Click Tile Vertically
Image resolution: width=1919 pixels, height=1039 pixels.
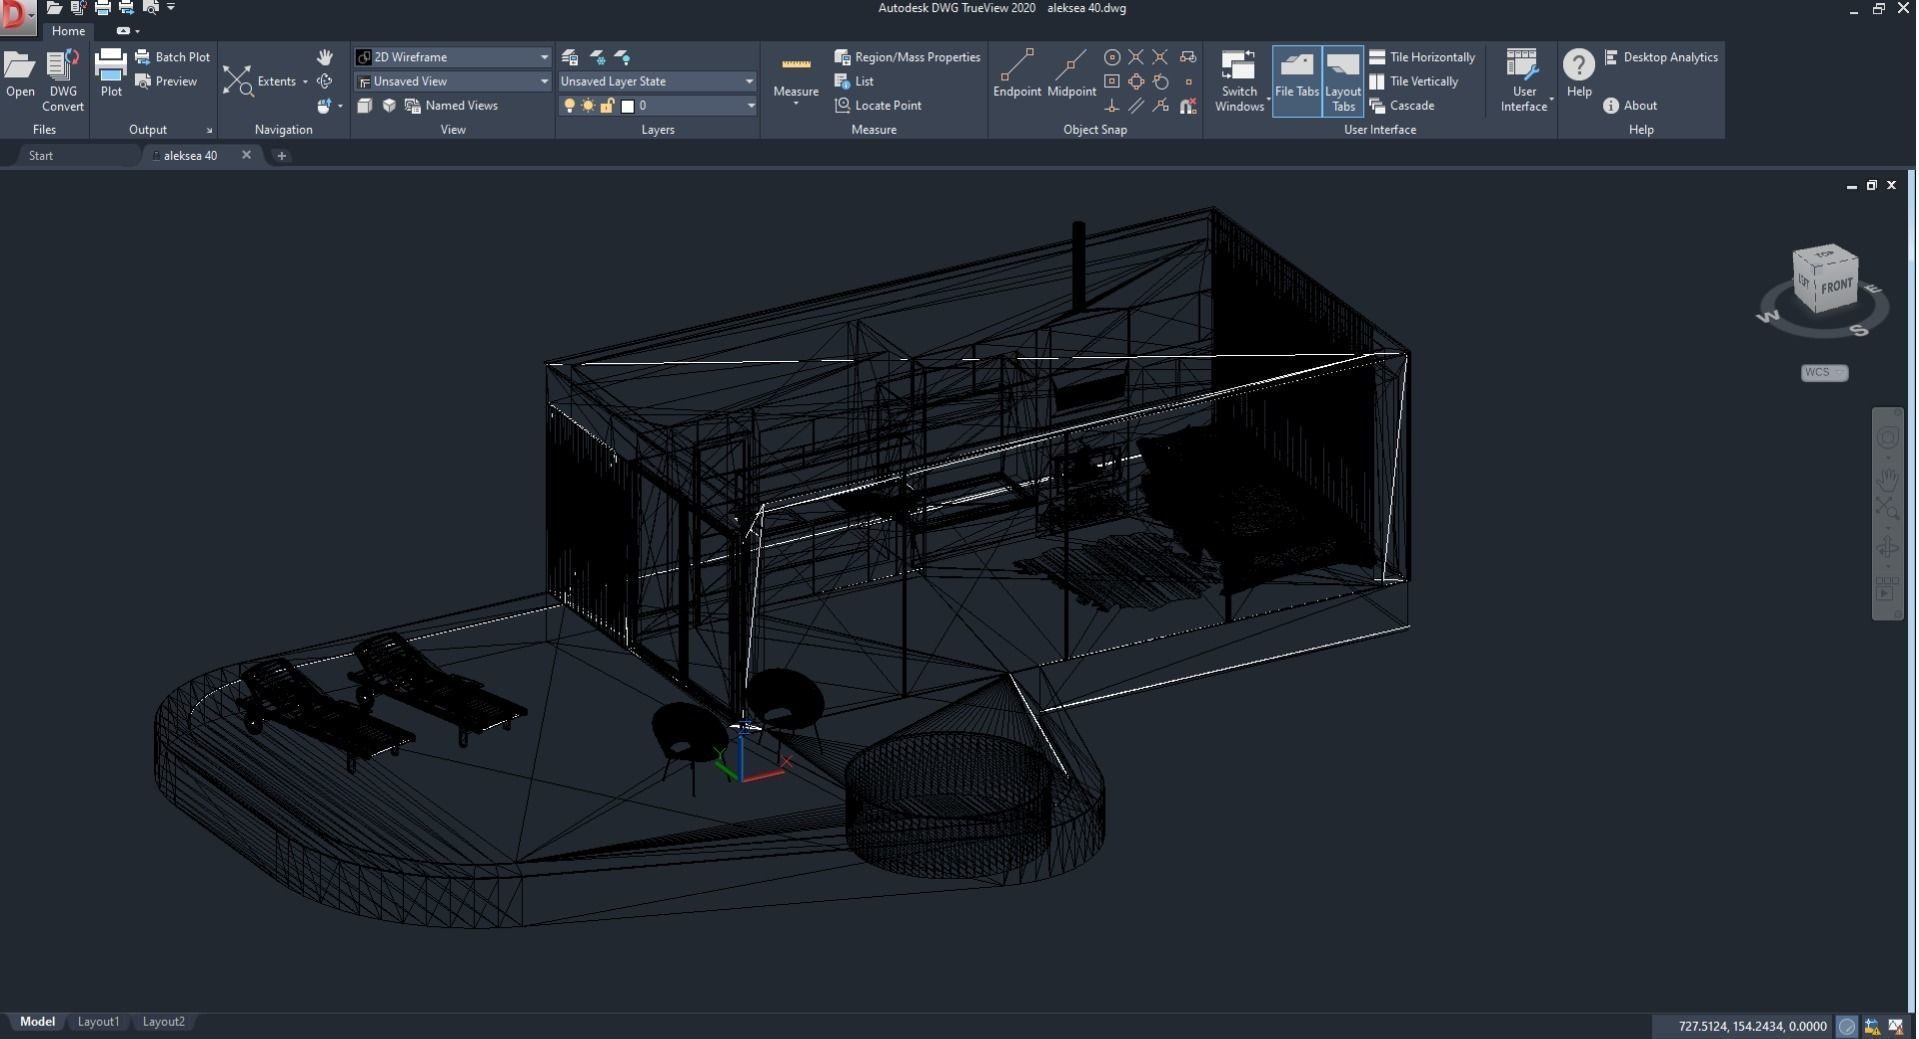tap(1414, 81)
